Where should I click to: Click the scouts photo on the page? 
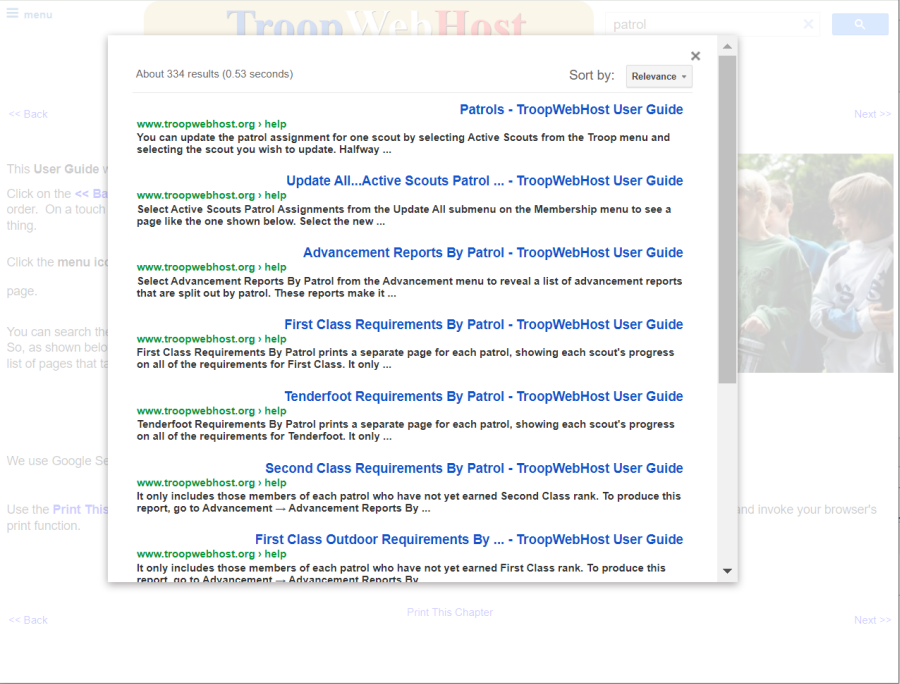pyautogui.click(x=816, y=263)
